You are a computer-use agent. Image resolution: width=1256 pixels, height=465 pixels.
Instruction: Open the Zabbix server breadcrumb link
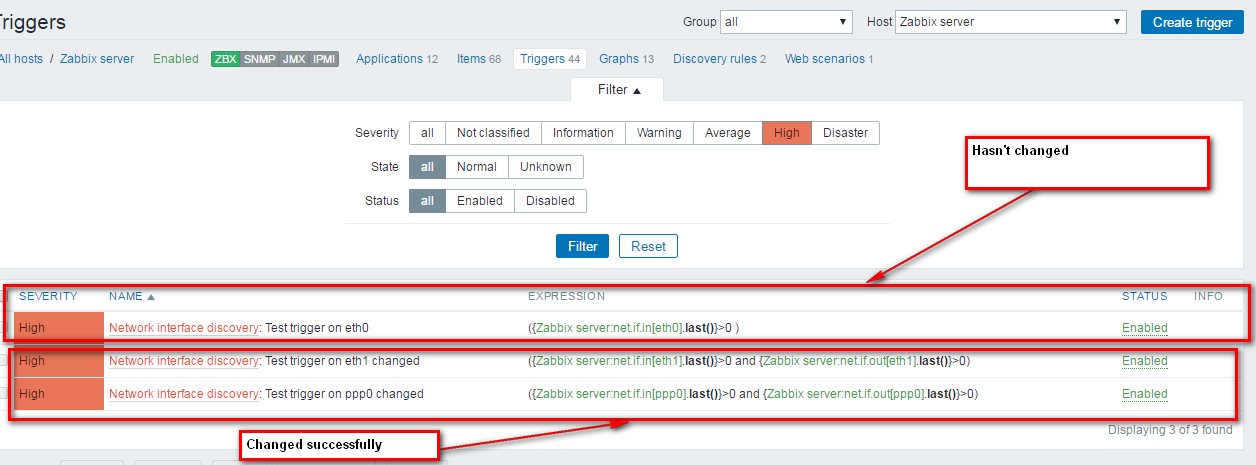pos(97,59)
